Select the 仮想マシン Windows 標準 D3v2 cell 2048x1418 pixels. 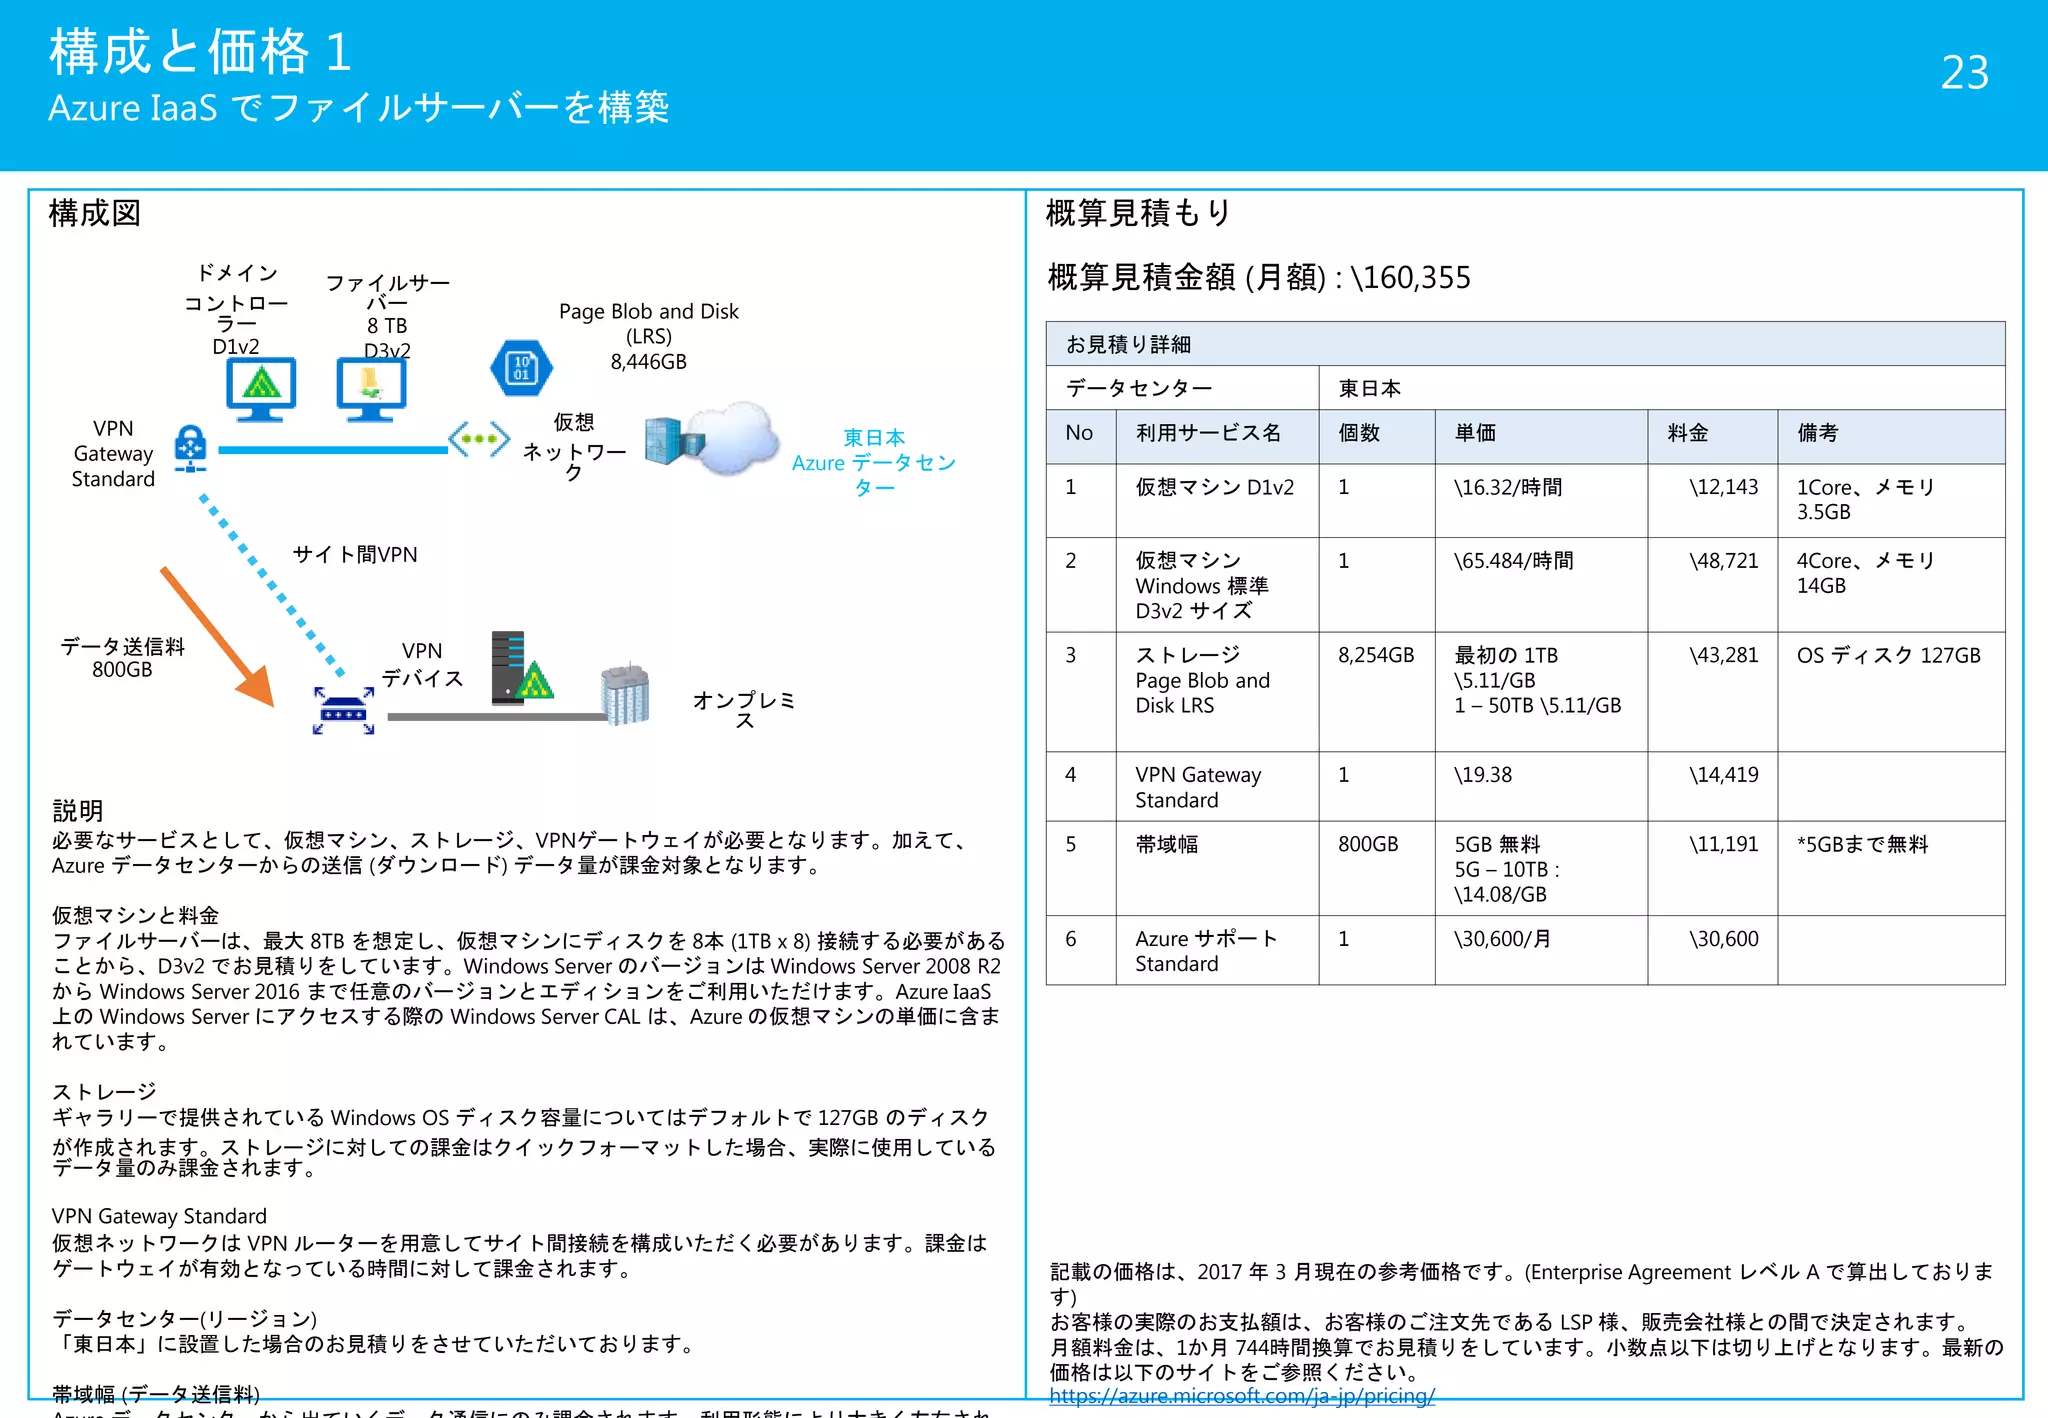click(x=1217, y=585)
